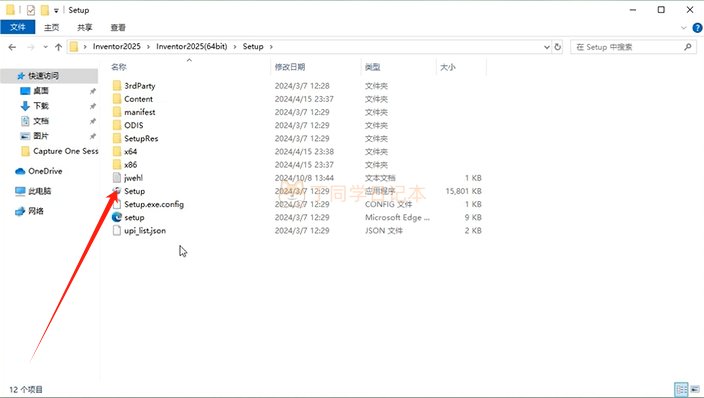This screenshot has height=398, width=704.
Task: Switch to the 查看 ribbon tab
Action: pos(118,27)
